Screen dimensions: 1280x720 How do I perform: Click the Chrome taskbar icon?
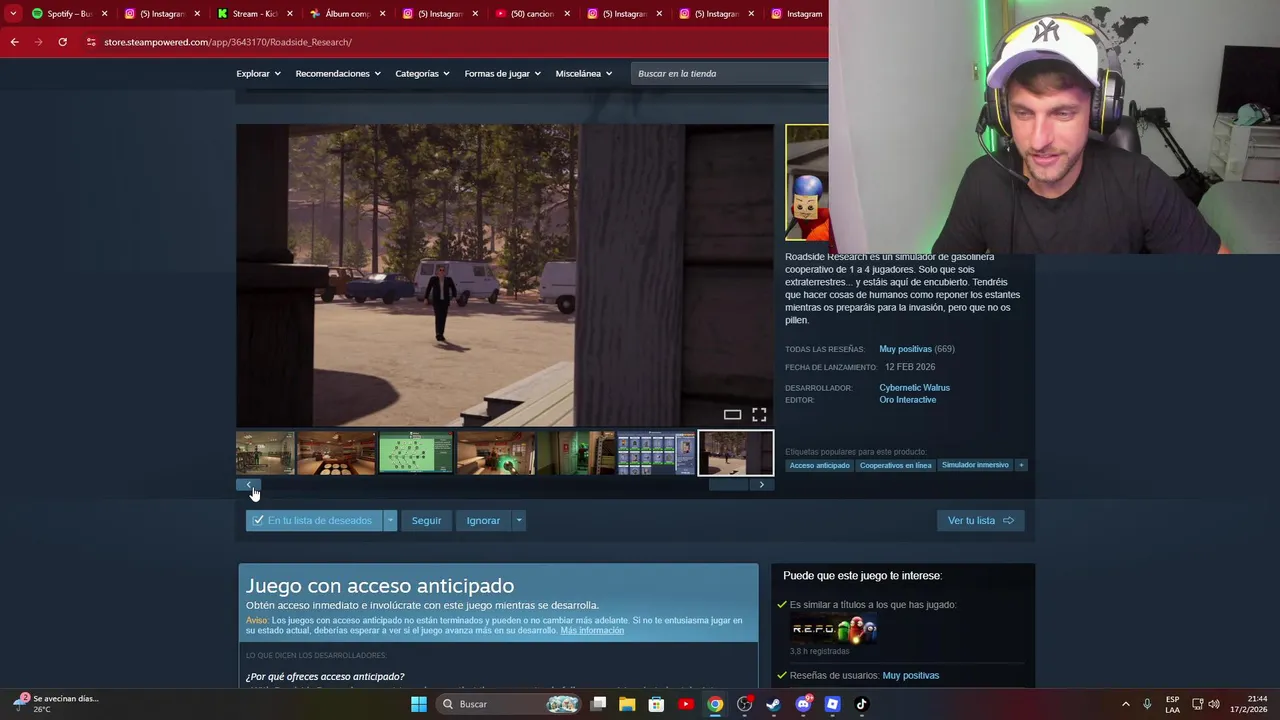715,704
